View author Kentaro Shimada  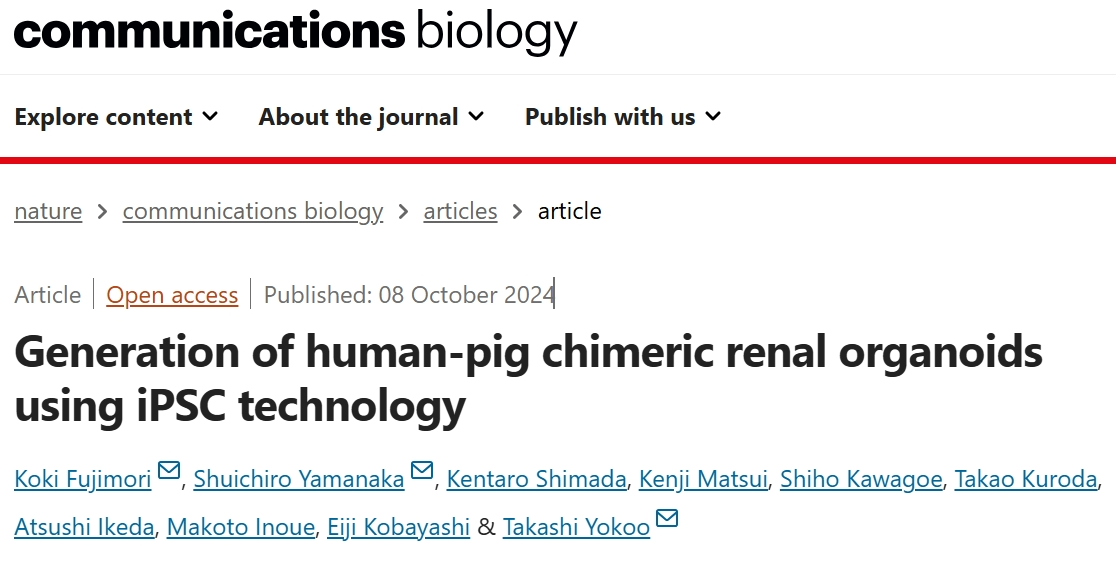[x=537, y=479]
